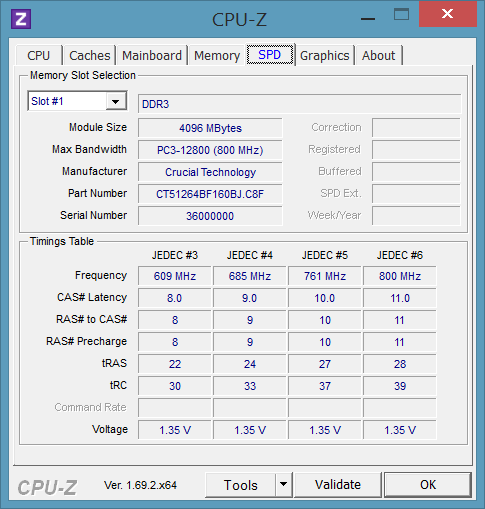The width and height of the screenshot is (485, 509).
Task: Click tRAS value 28
Action: 400,364
